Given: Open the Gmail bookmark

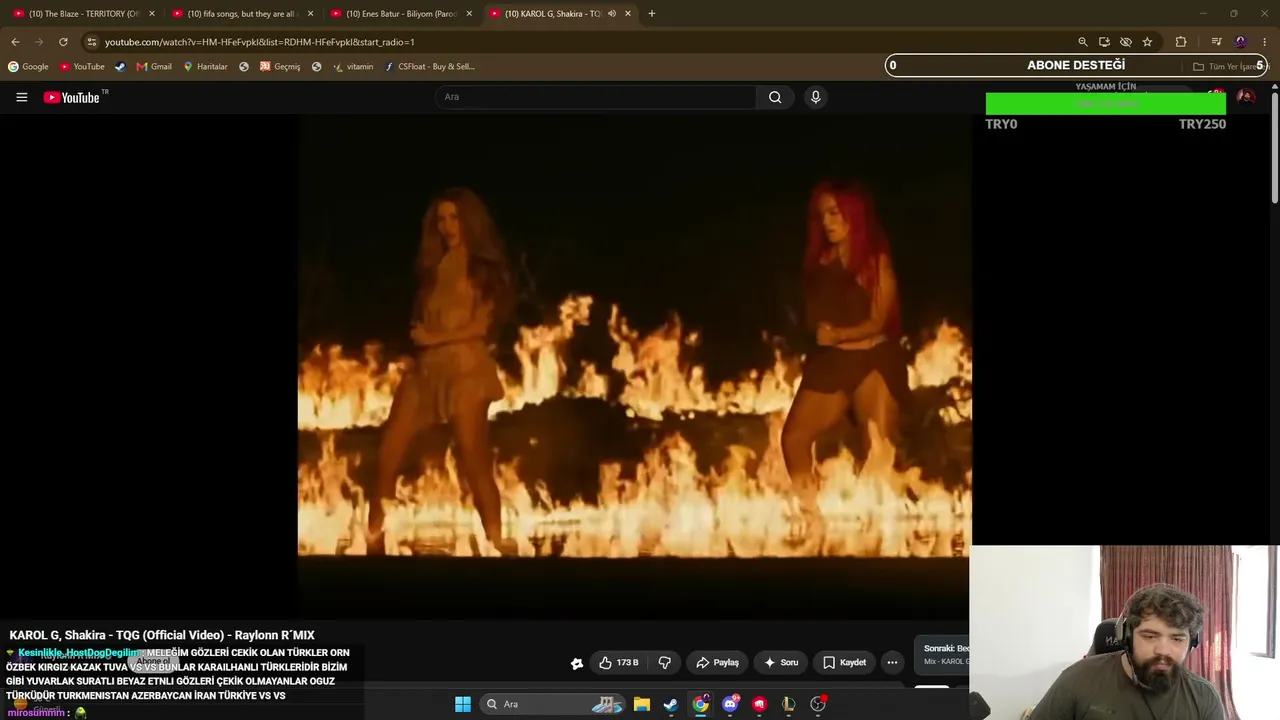Looking at the screenshot, I should (154, 67).
